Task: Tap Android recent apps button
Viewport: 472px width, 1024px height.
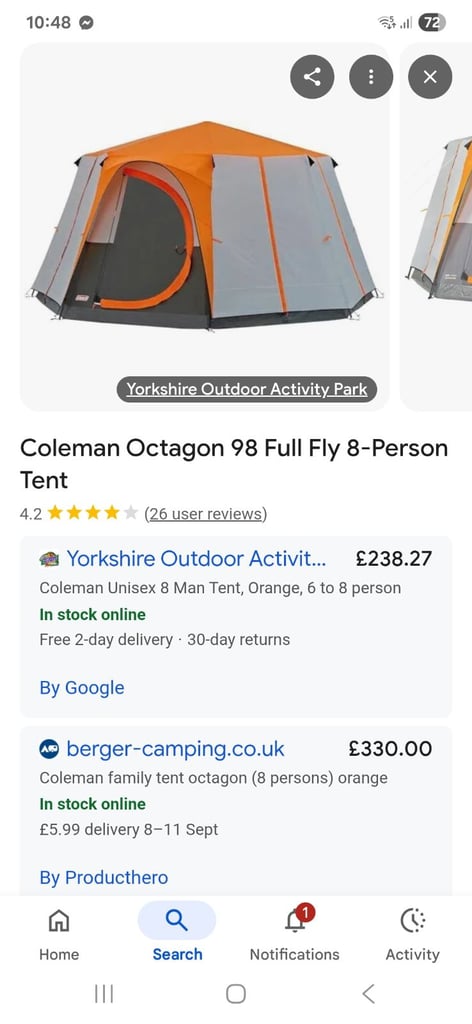Action: point(104,994)
